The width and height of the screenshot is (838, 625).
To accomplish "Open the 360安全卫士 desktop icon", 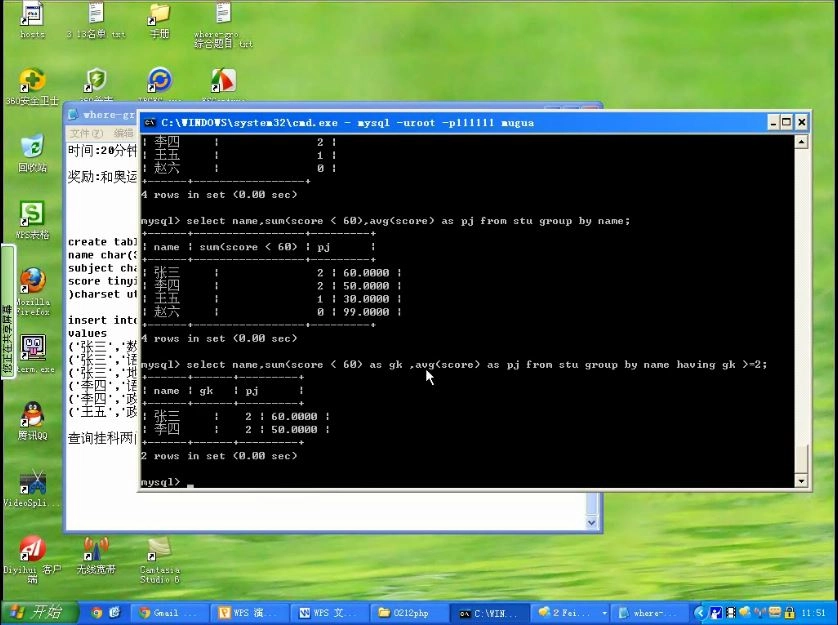I will [x=32, y=81].
